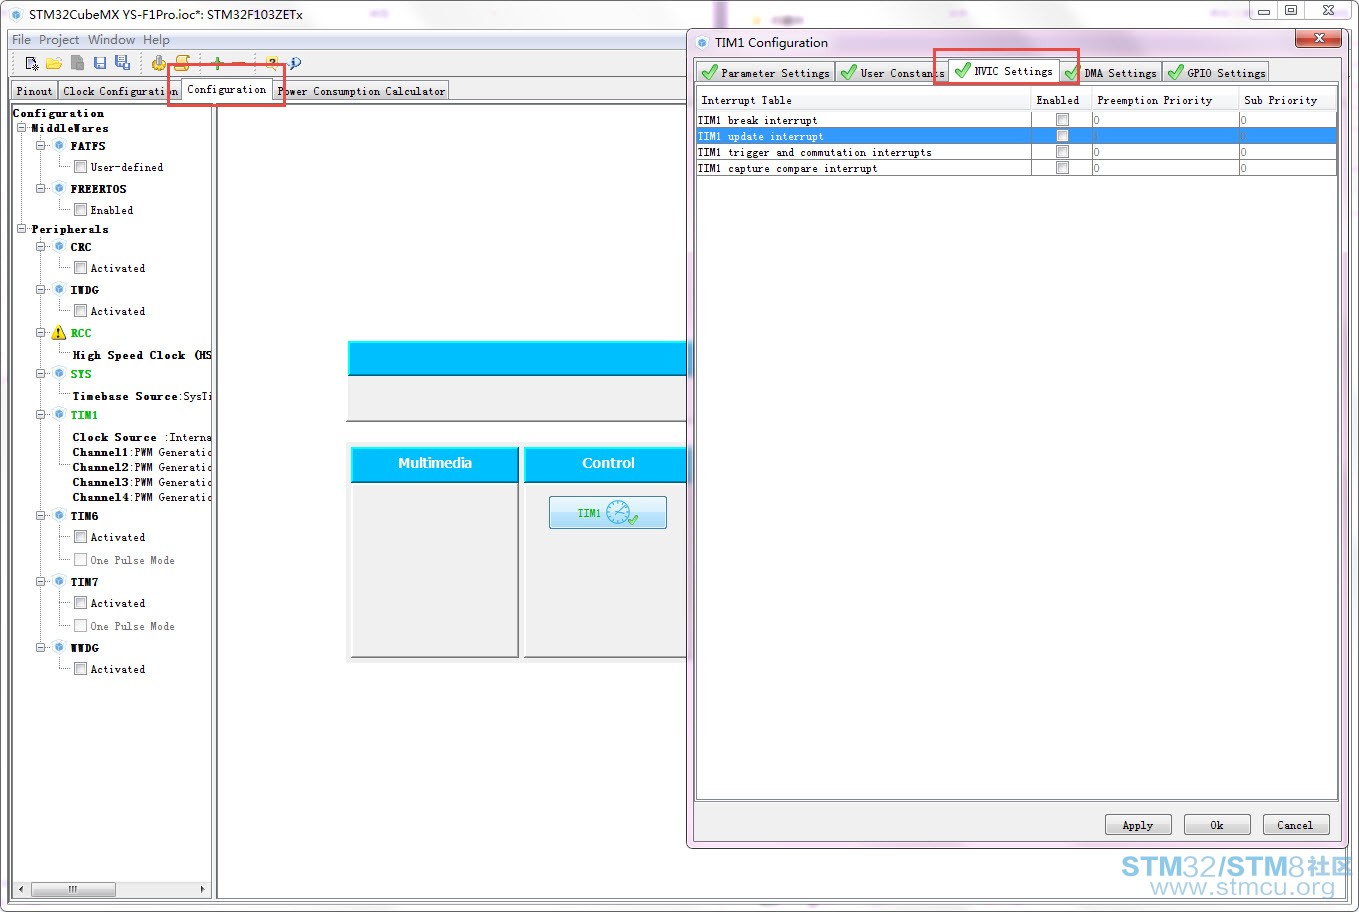This screenshot has width=1359, height=912.
Task: Click the tree panel scroll right arrow
Action: [x=202, y=888]
